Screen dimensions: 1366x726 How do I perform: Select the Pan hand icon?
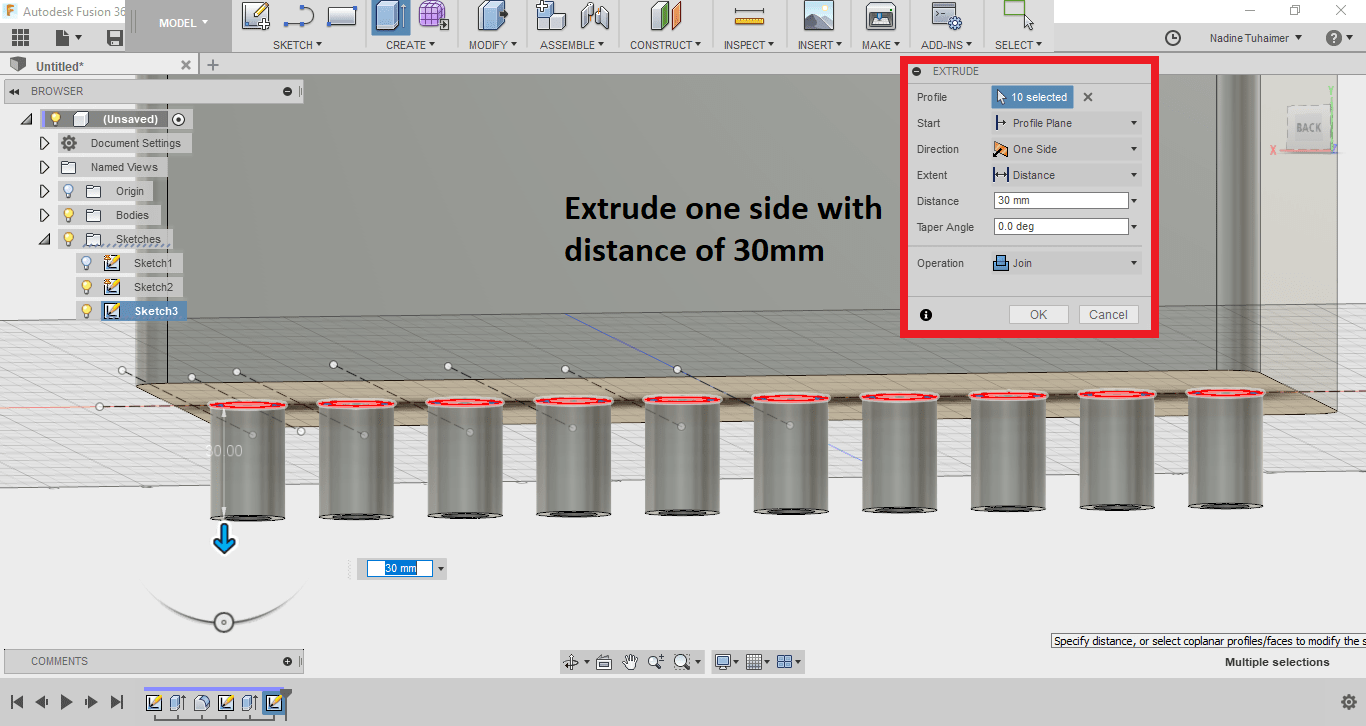pyautogui.click(x=630, y=662)
